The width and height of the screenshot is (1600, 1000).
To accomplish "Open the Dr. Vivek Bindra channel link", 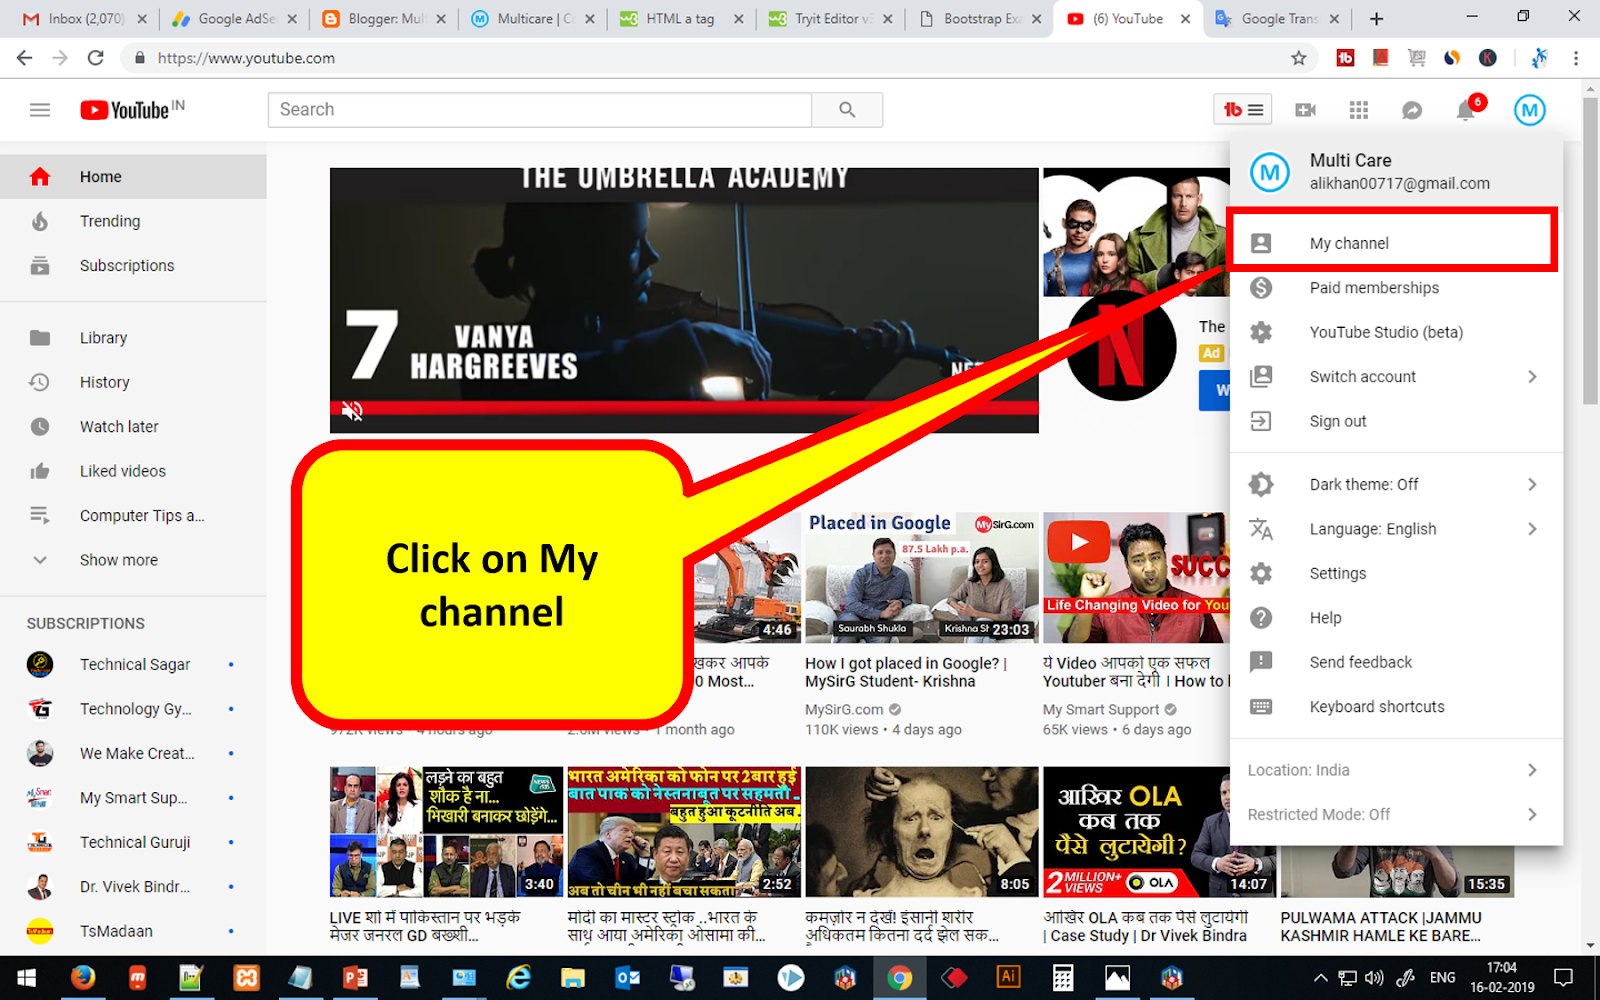I will pyautogui.click(x=133, y=887).
